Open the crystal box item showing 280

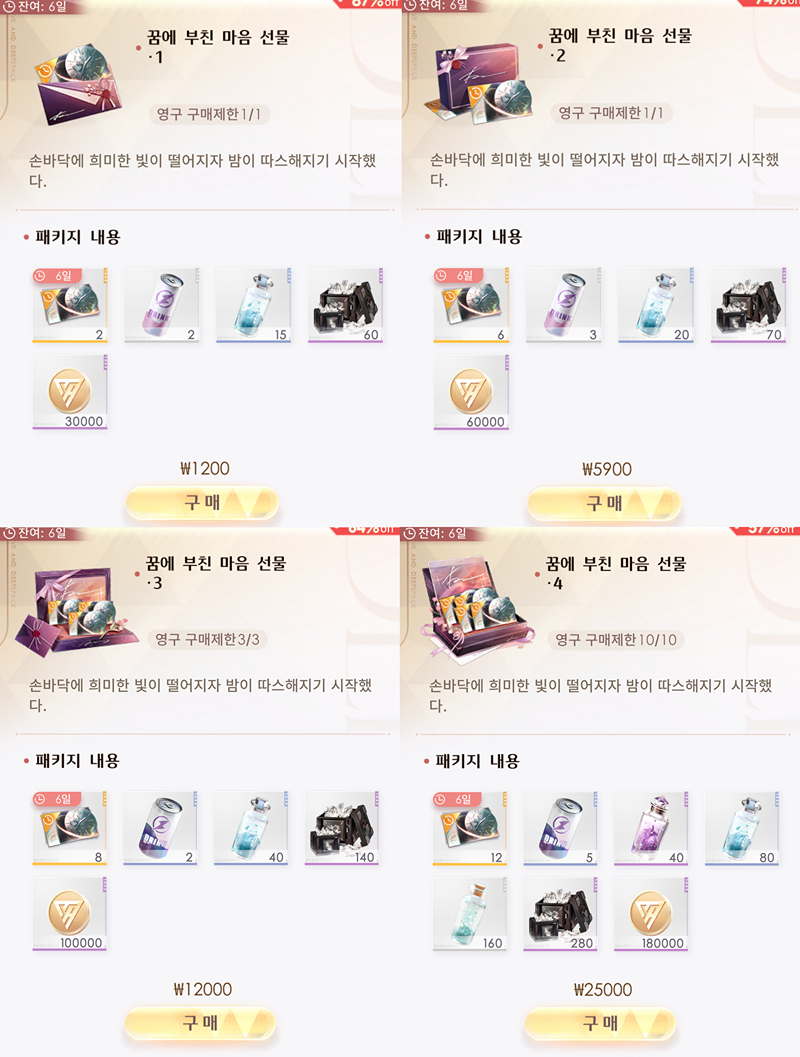tap(561, 913)
